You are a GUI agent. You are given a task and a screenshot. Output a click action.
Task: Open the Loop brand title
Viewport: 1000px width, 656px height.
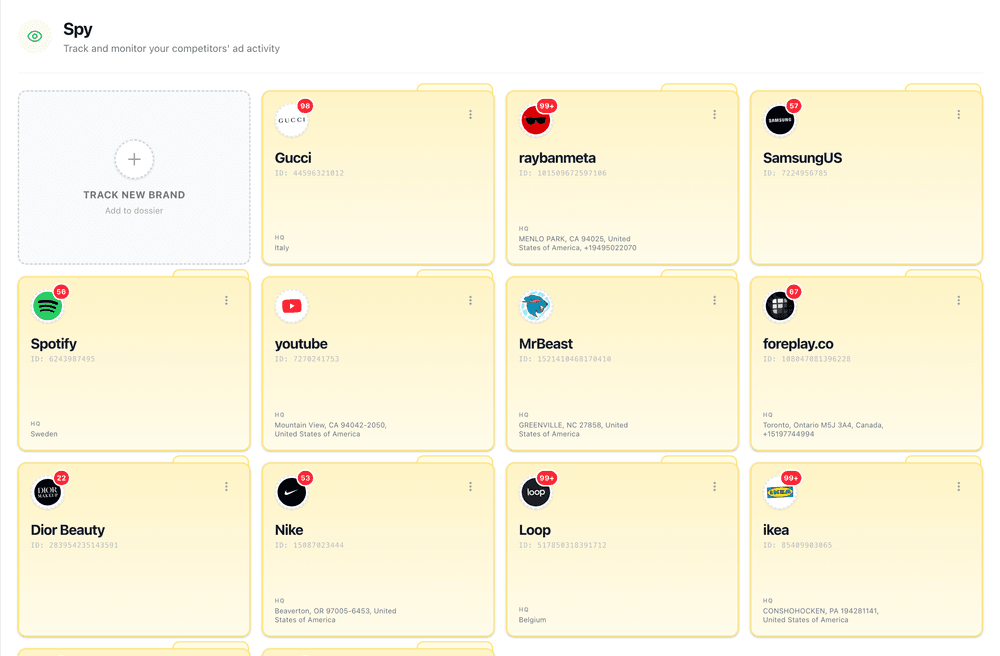pyautogui.click(x=534, y=530)
